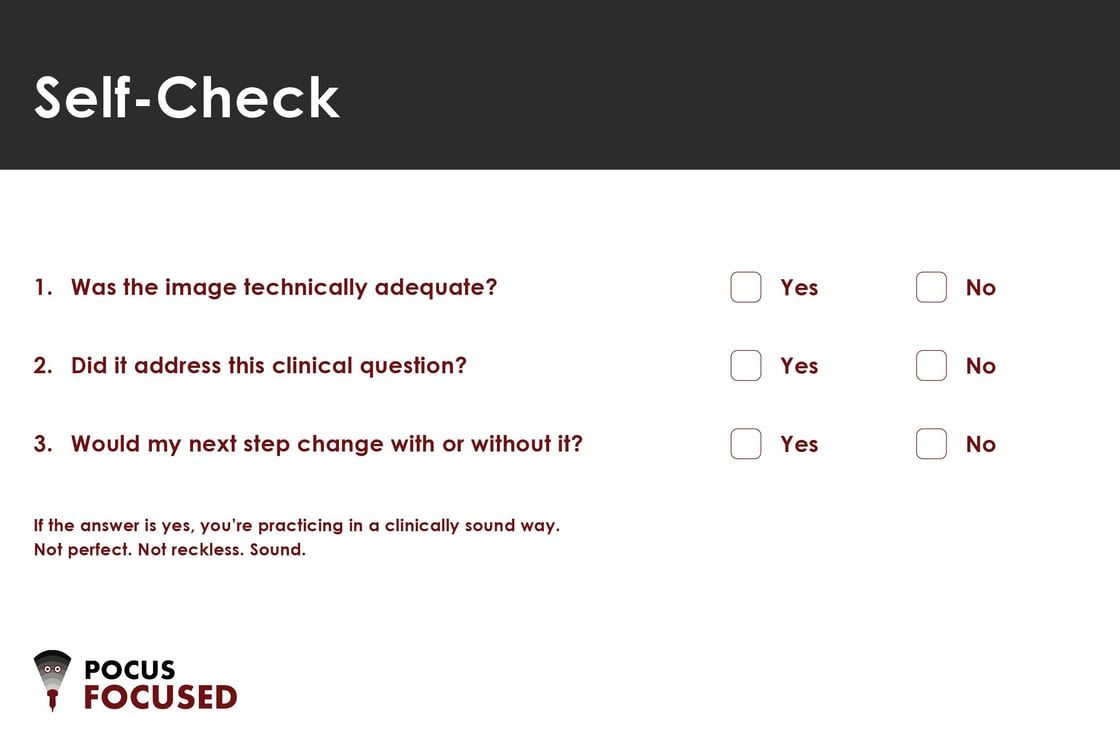Screen dimensions: 1120x746
Task: Click the "Yes" label on question 2
Action: (799, 366)
